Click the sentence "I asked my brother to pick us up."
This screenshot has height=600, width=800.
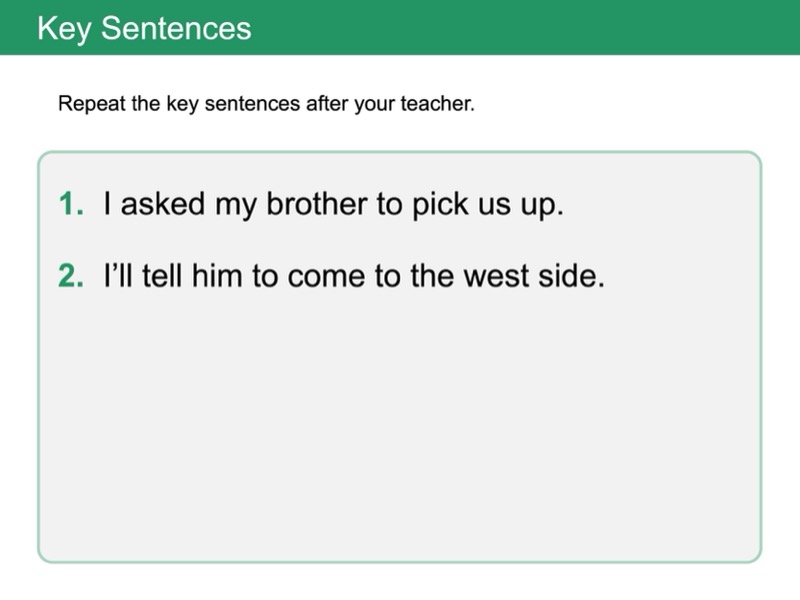334,205
